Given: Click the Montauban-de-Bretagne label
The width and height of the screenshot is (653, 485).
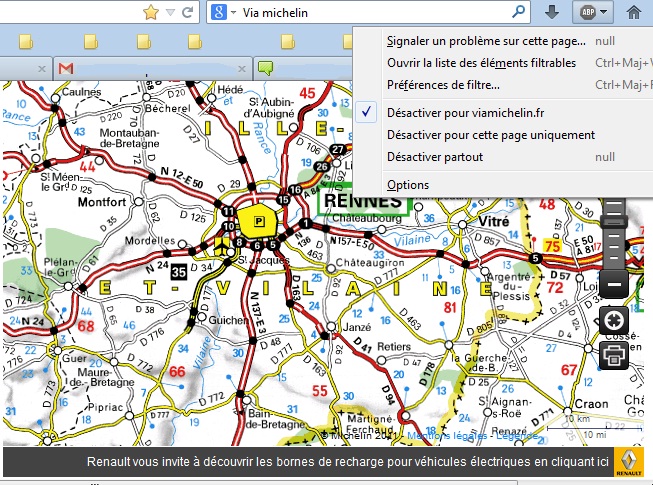Looking at the screenshot, I should click(x=130, y=138).
